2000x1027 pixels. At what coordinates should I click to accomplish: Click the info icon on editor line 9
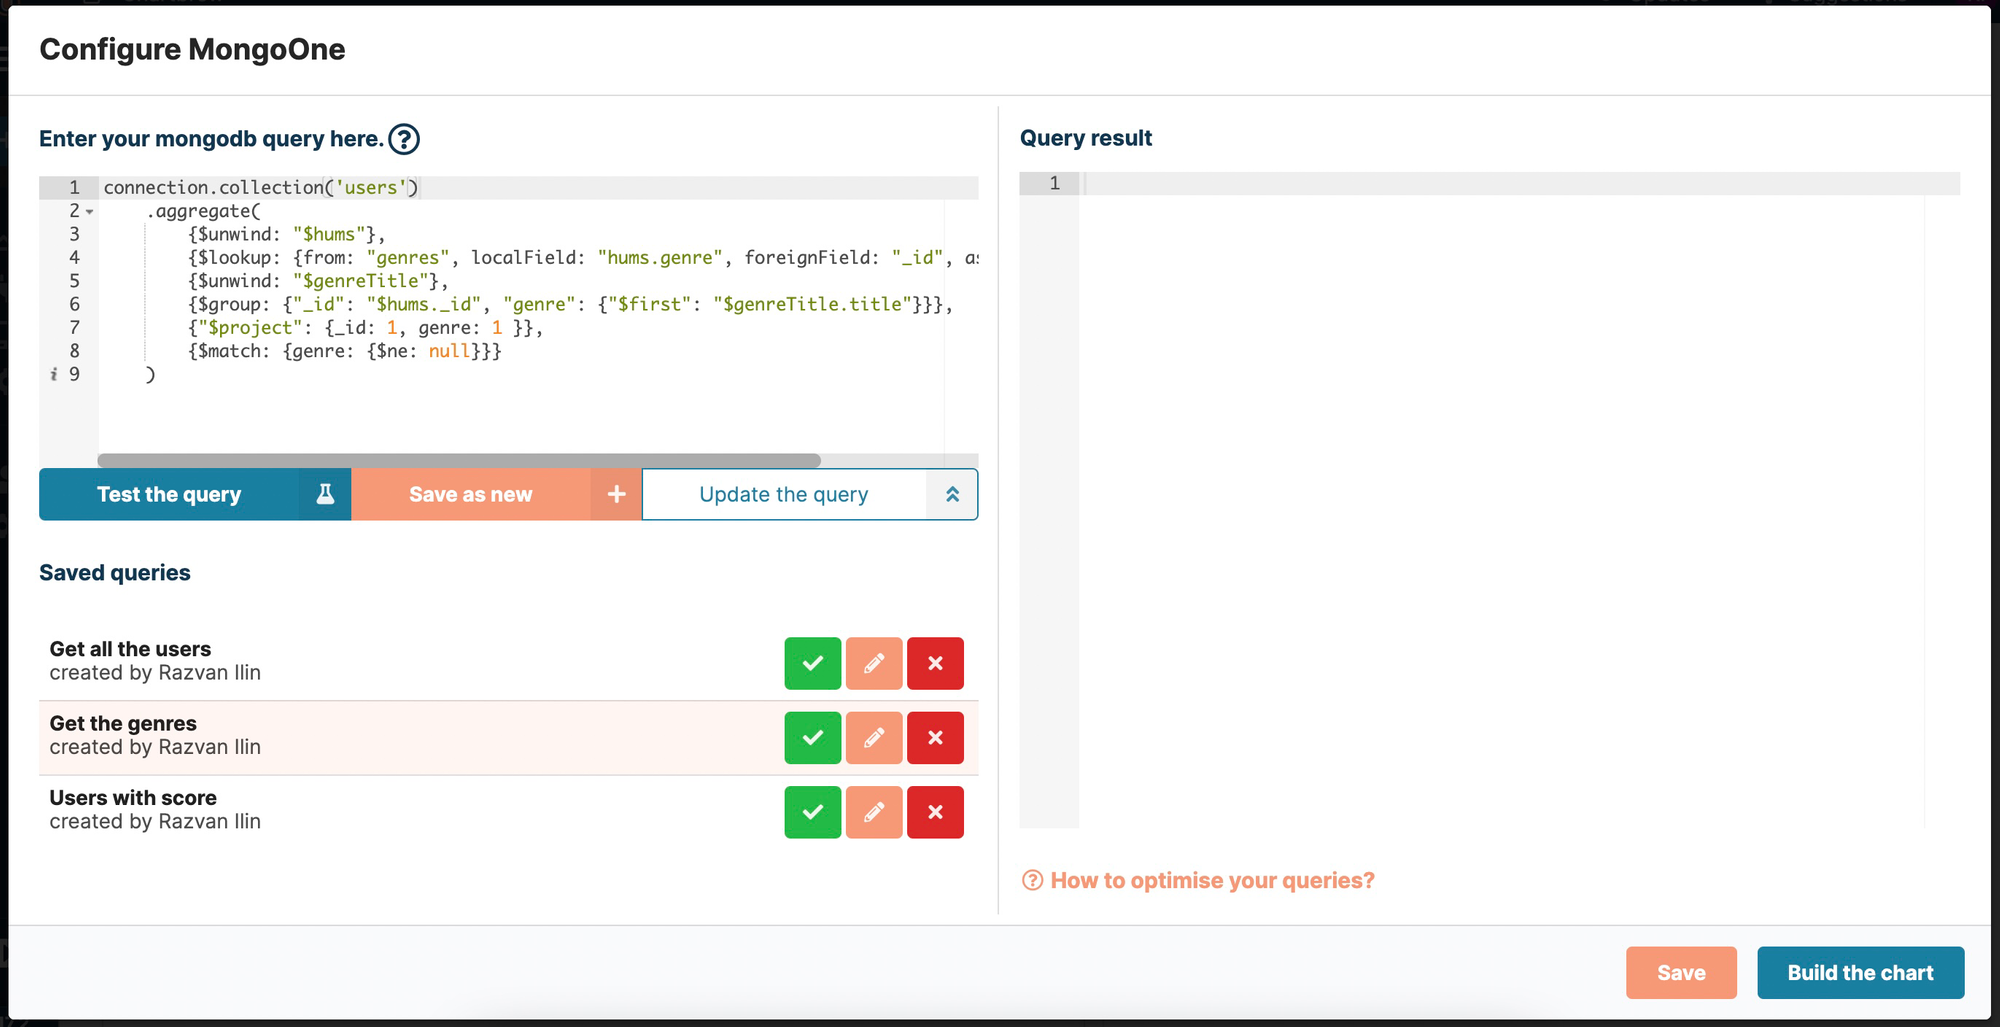[x=54, y=373]
